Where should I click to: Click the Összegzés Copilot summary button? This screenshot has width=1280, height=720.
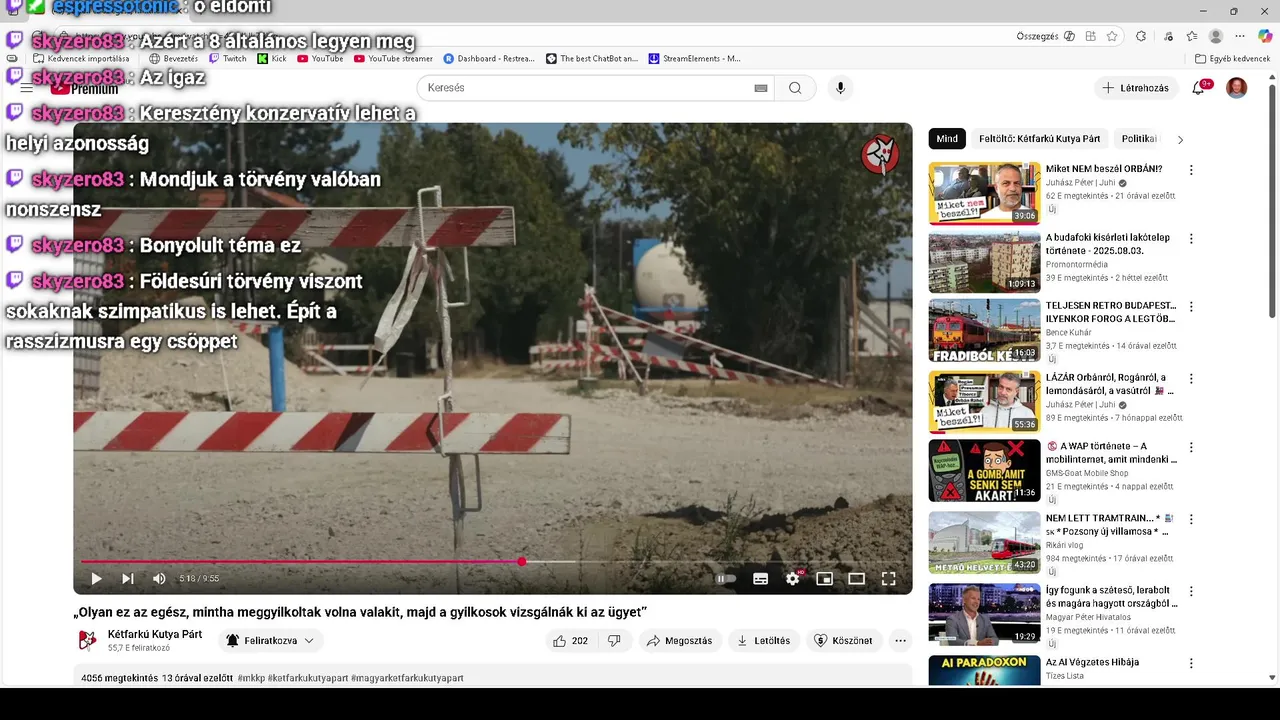tap(1045, 36)
